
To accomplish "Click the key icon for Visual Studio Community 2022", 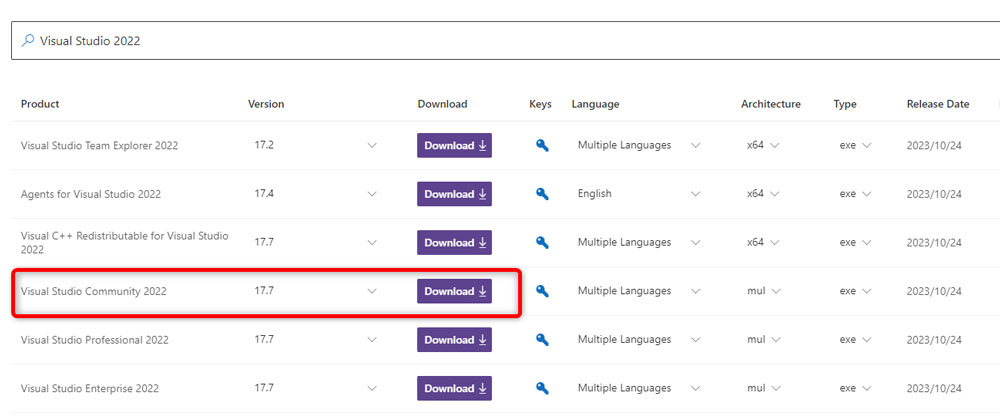I will pyautogui.click(x=542, y=291).
